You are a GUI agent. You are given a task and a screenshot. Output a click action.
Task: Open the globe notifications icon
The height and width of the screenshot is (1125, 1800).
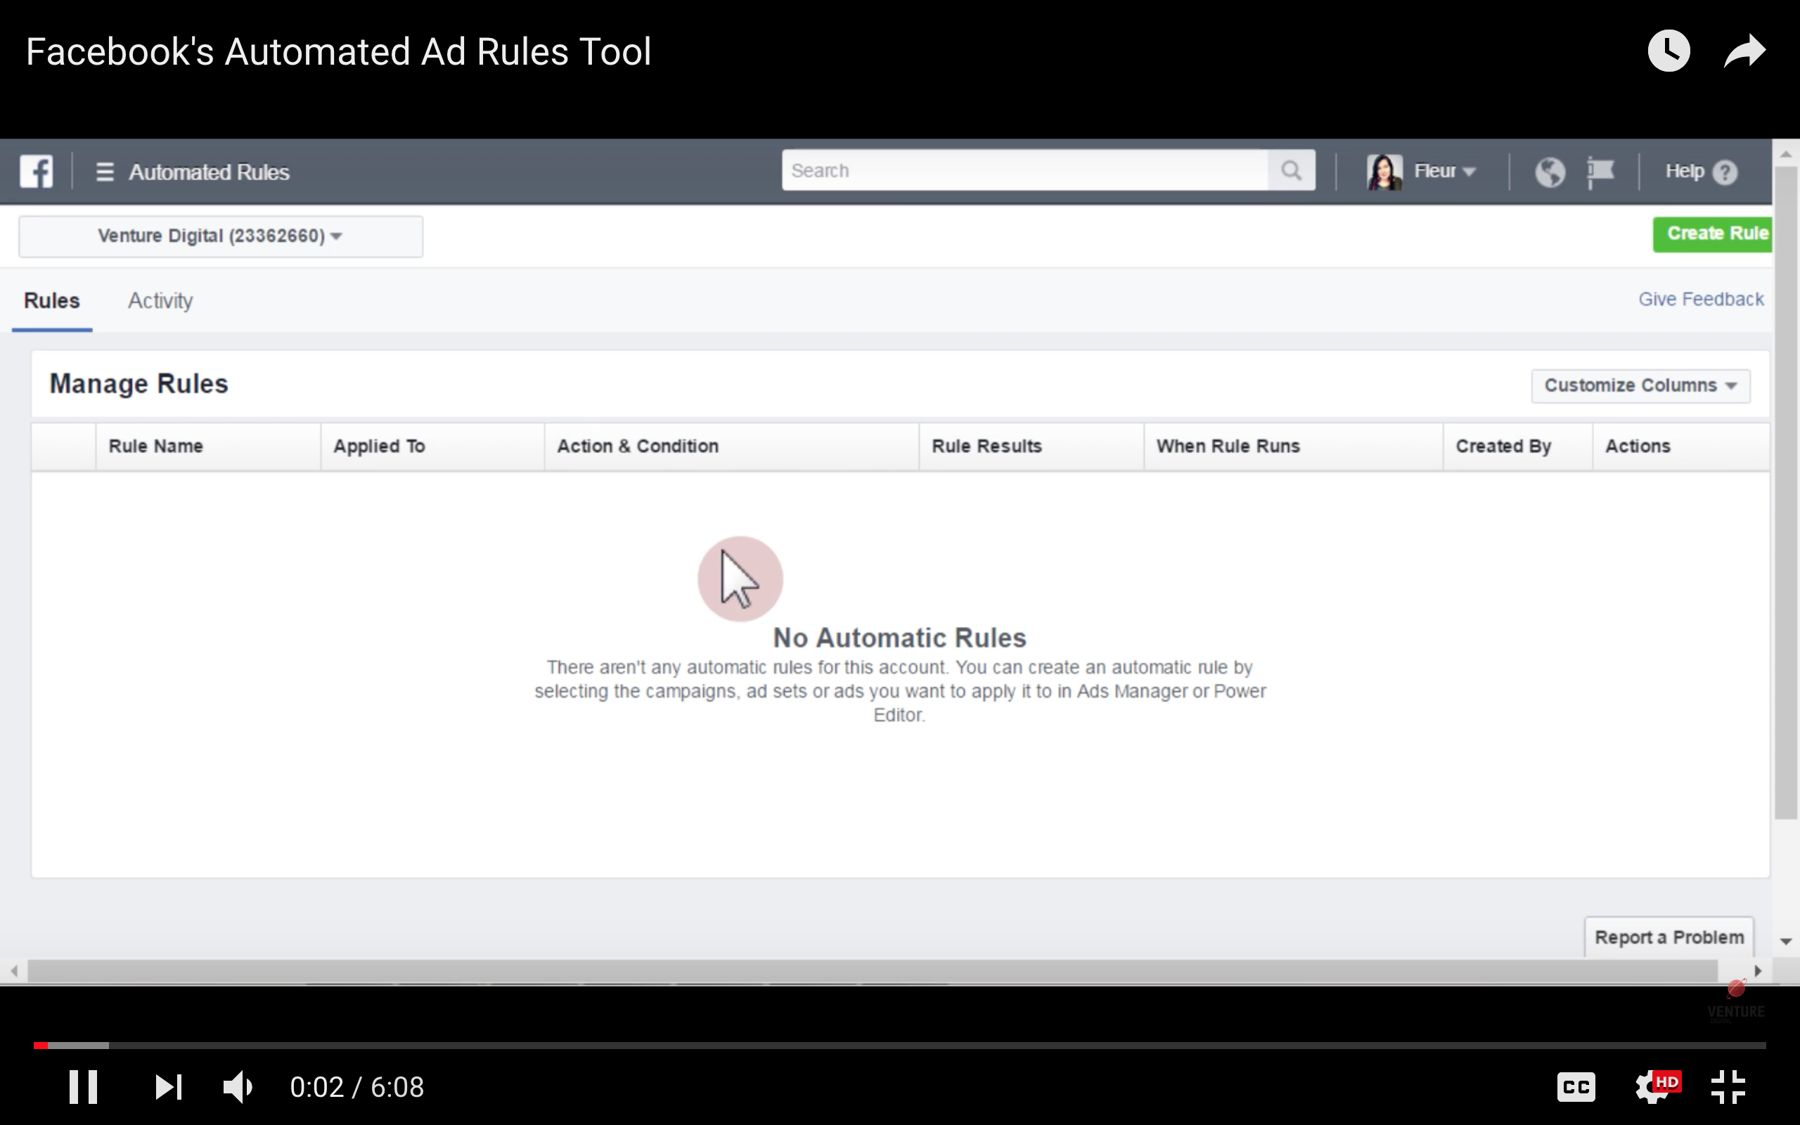coord(1550,172)
